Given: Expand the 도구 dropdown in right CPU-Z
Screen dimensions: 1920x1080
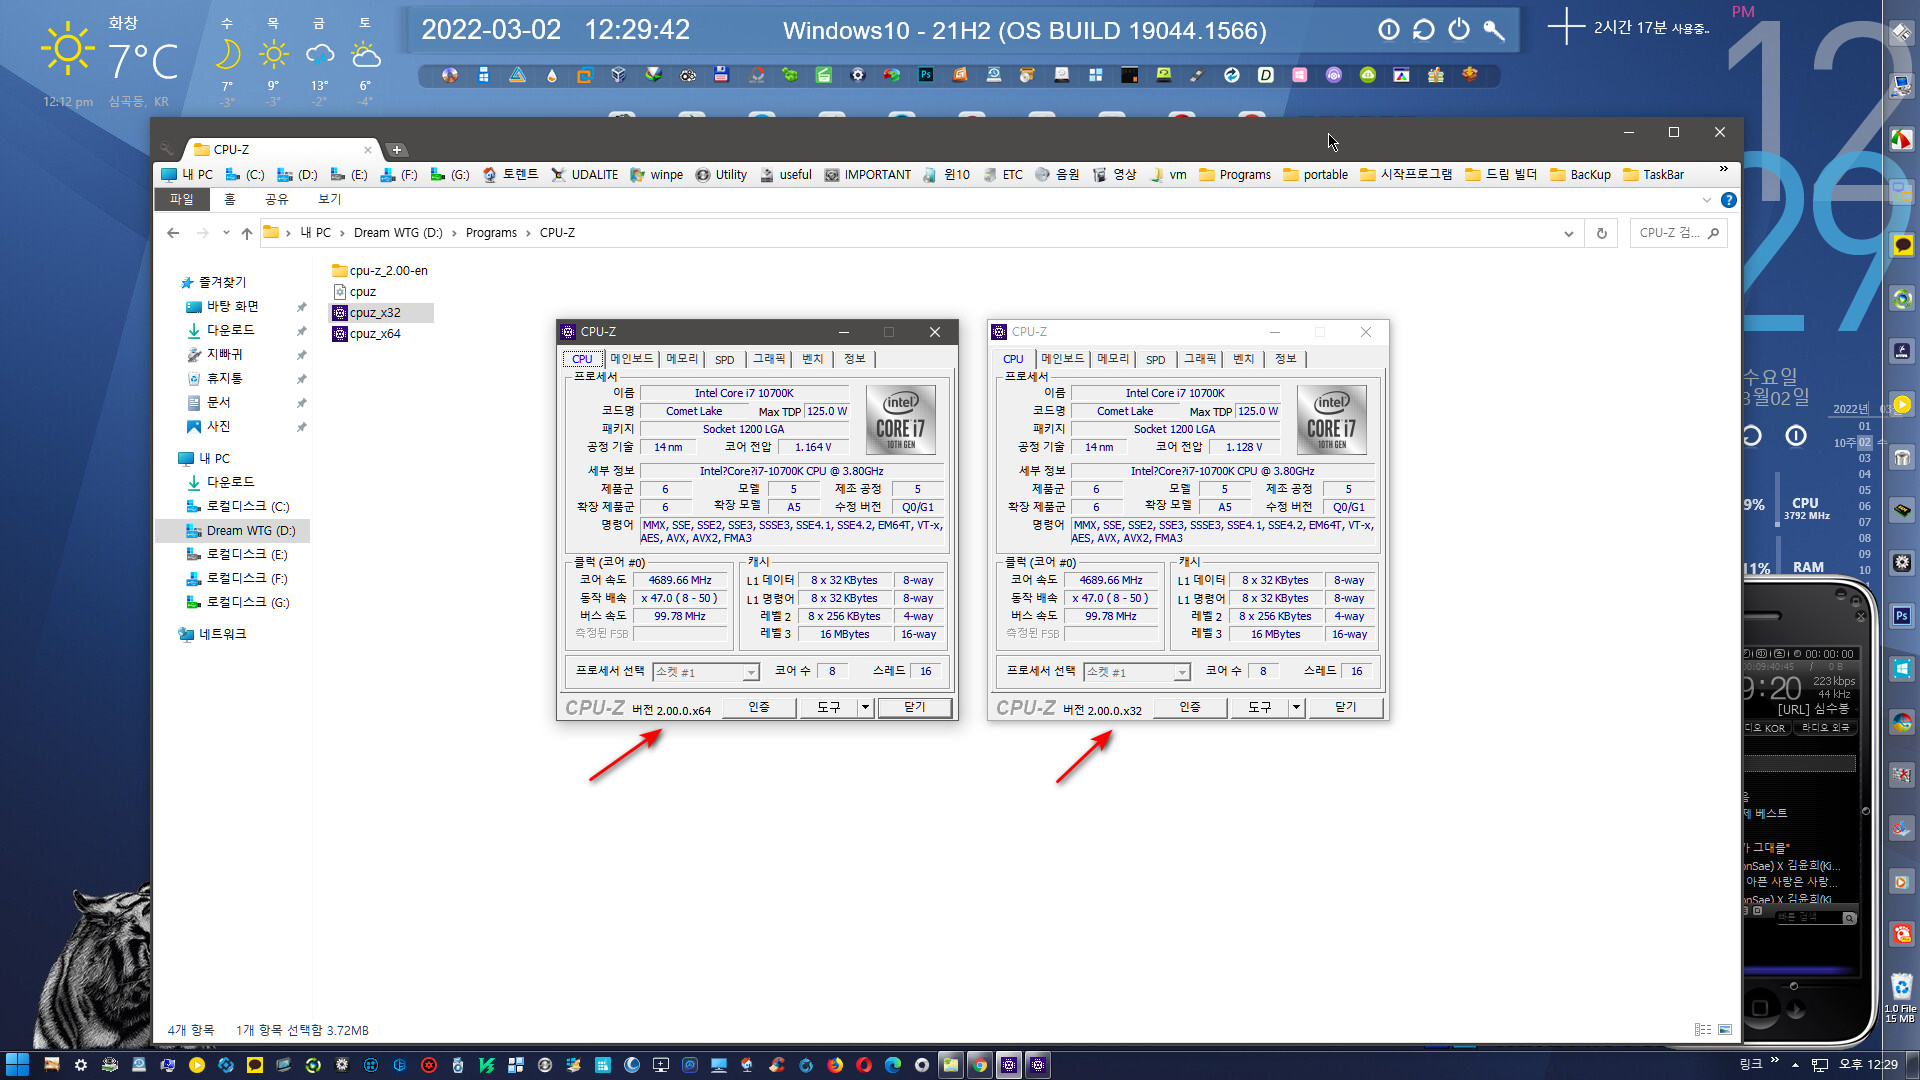Looking at the screenshot, I should pyautogui.click(x=1295, y=707).
